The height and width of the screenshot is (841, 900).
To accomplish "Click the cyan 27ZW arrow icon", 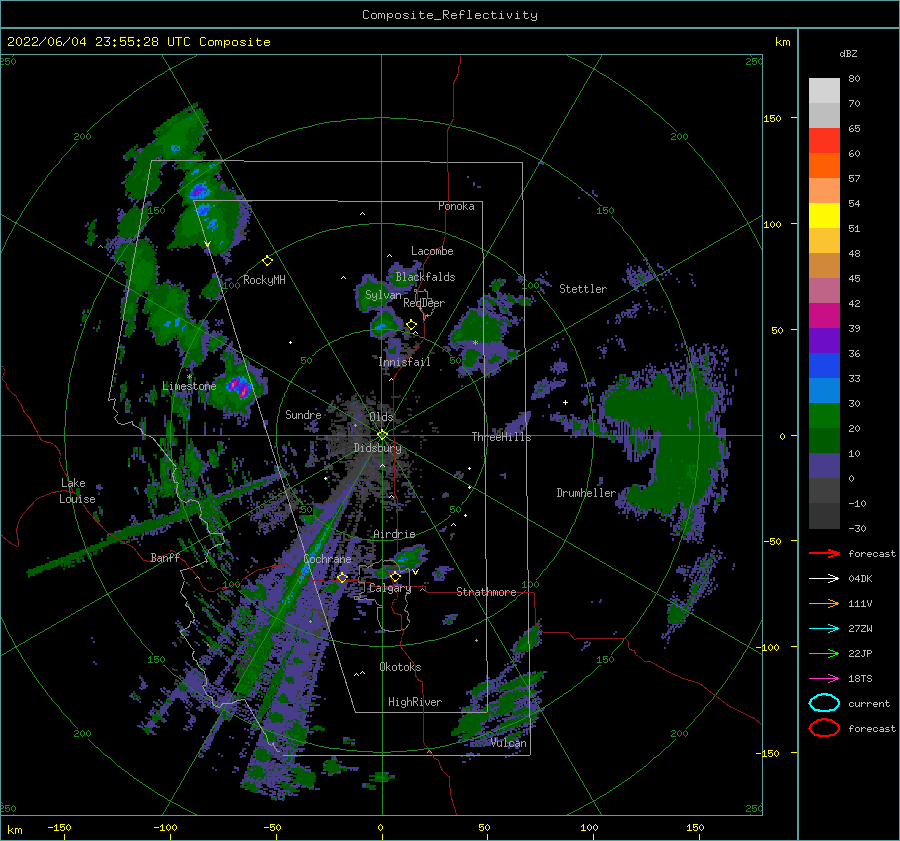I will 824,629.
